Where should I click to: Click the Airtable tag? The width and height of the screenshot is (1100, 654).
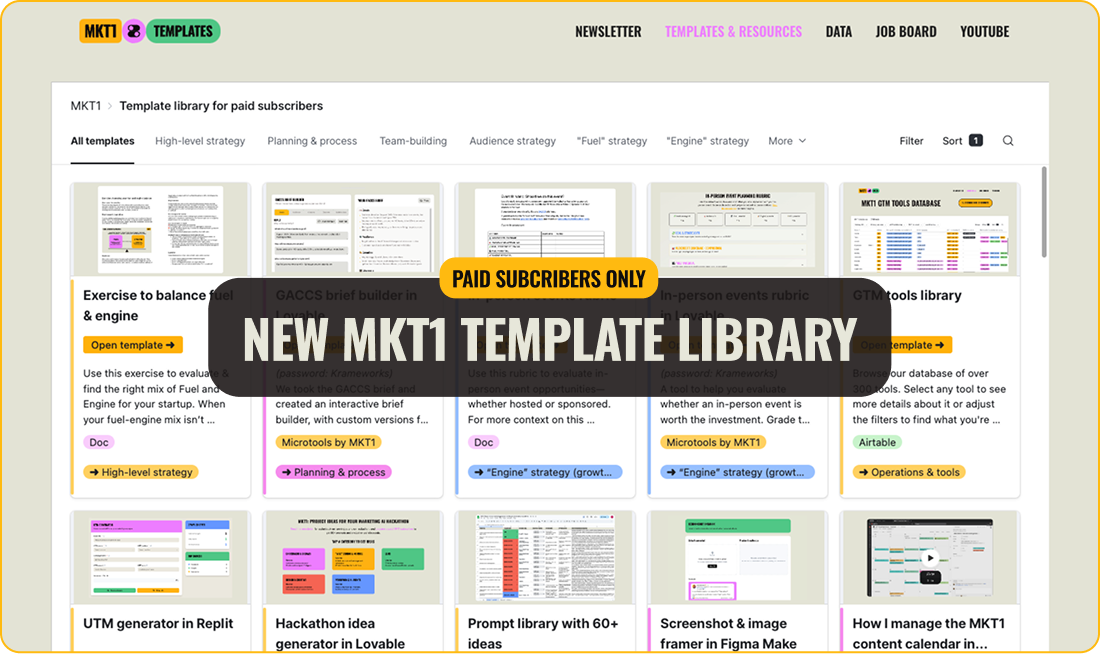877,442
